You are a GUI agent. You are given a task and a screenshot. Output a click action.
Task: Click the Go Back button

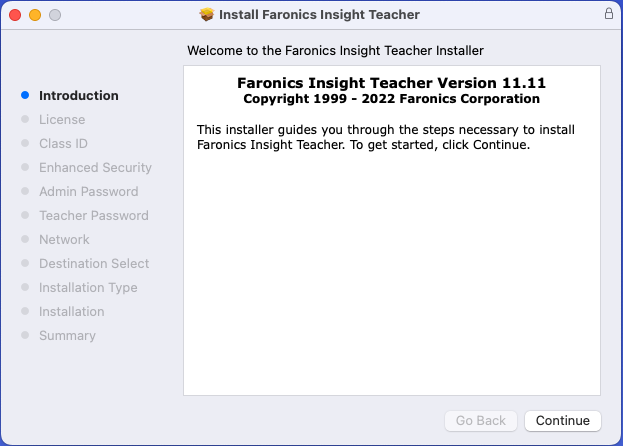pyautogui.click(x=481, y=421)
